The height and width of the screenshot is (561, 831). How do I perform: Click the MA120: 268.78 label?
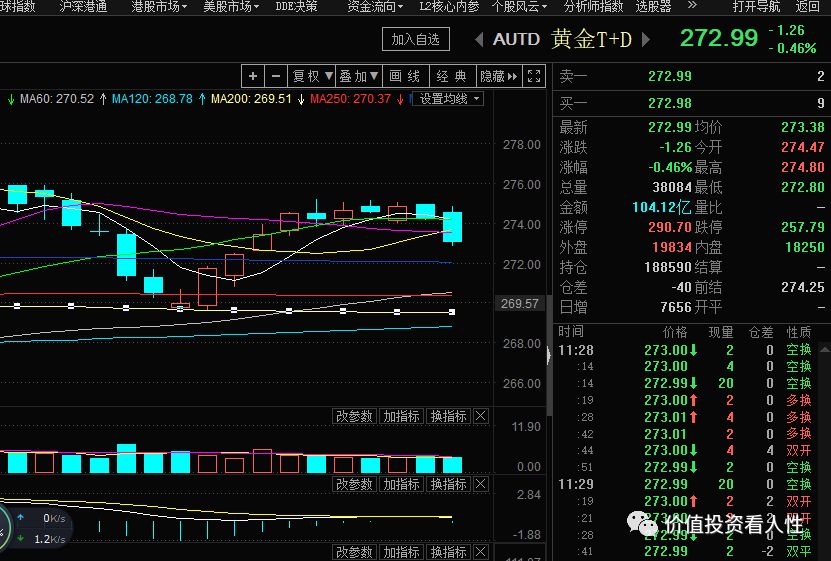click(152, 99)
